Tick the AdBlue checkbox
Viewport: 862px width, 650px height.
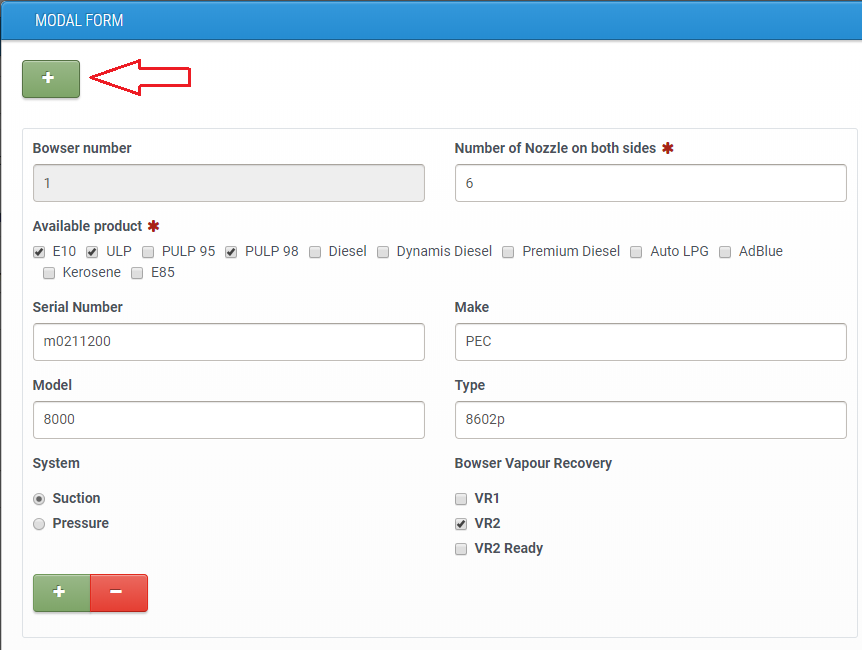[x=725, y=252]
